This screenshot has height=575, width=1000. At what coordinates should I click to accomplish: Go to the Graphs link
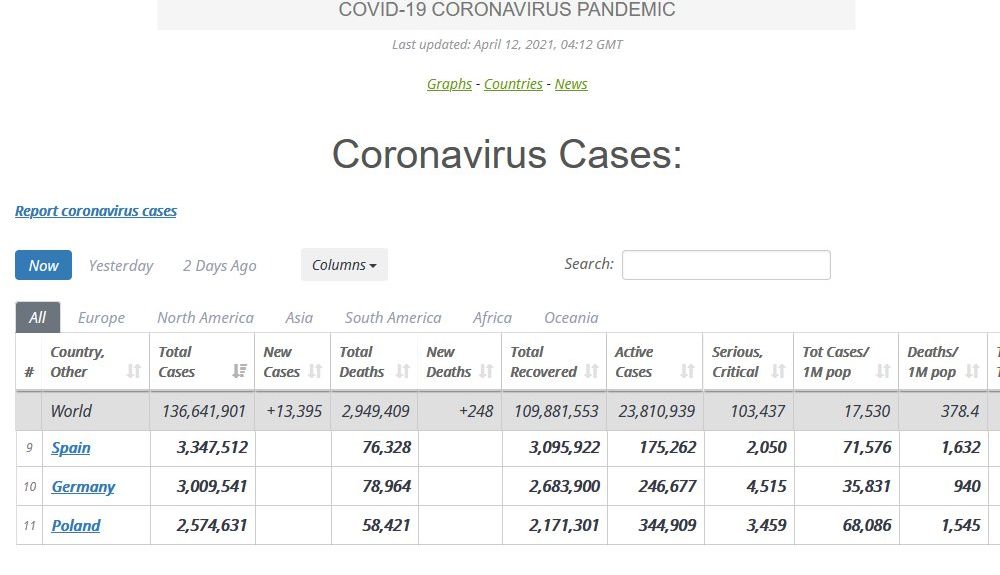449,84
